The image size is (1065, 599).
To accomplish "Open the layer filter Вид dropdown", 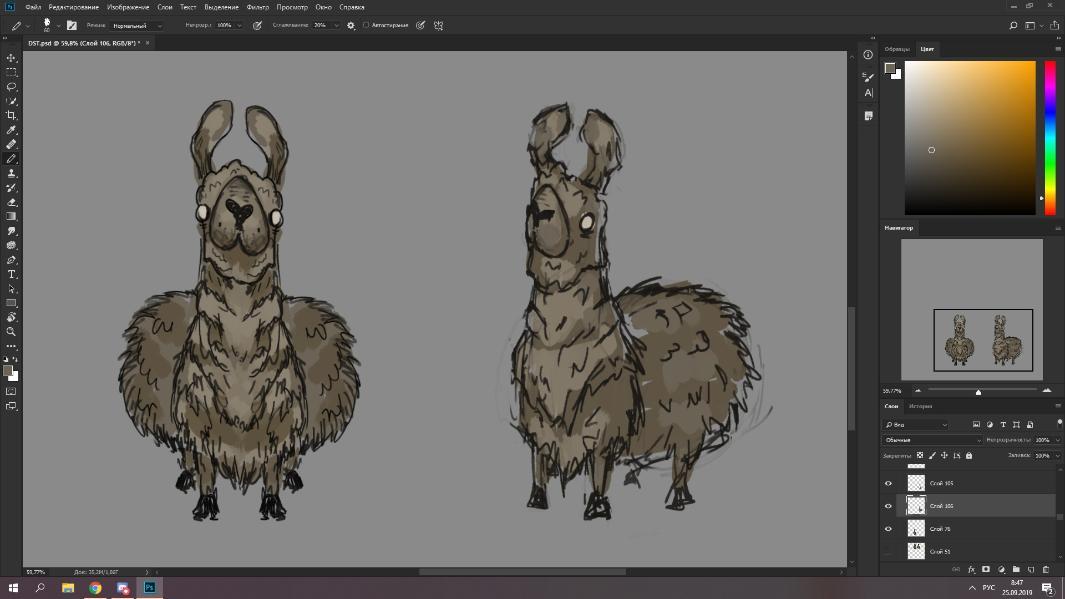I will click(x=915, y=425).
